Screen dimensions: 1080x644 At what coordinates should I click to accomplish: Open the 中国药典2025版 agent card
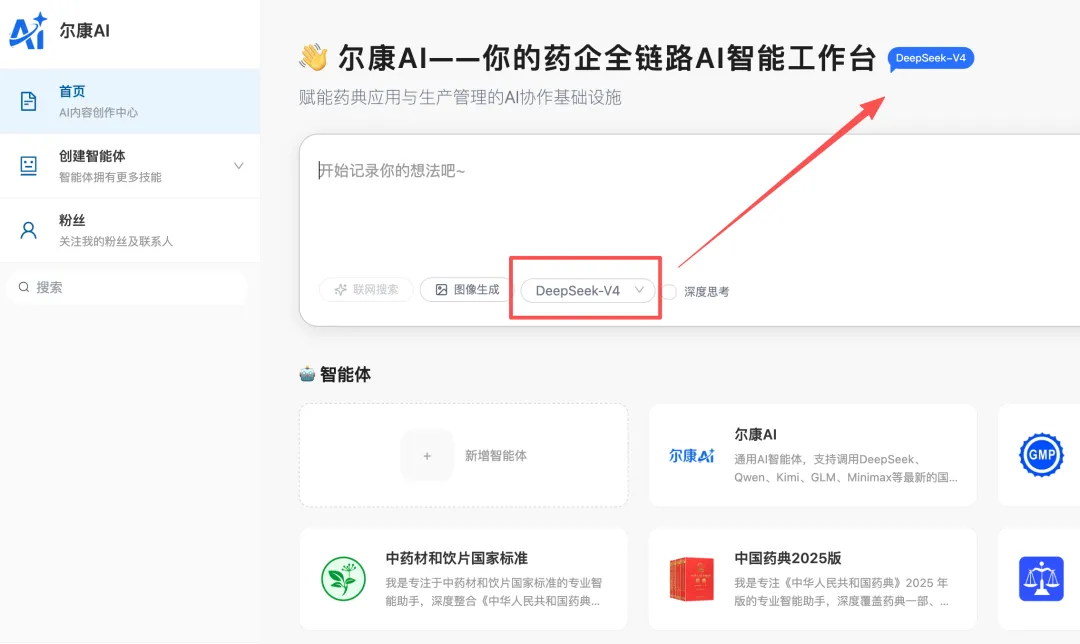813,579
